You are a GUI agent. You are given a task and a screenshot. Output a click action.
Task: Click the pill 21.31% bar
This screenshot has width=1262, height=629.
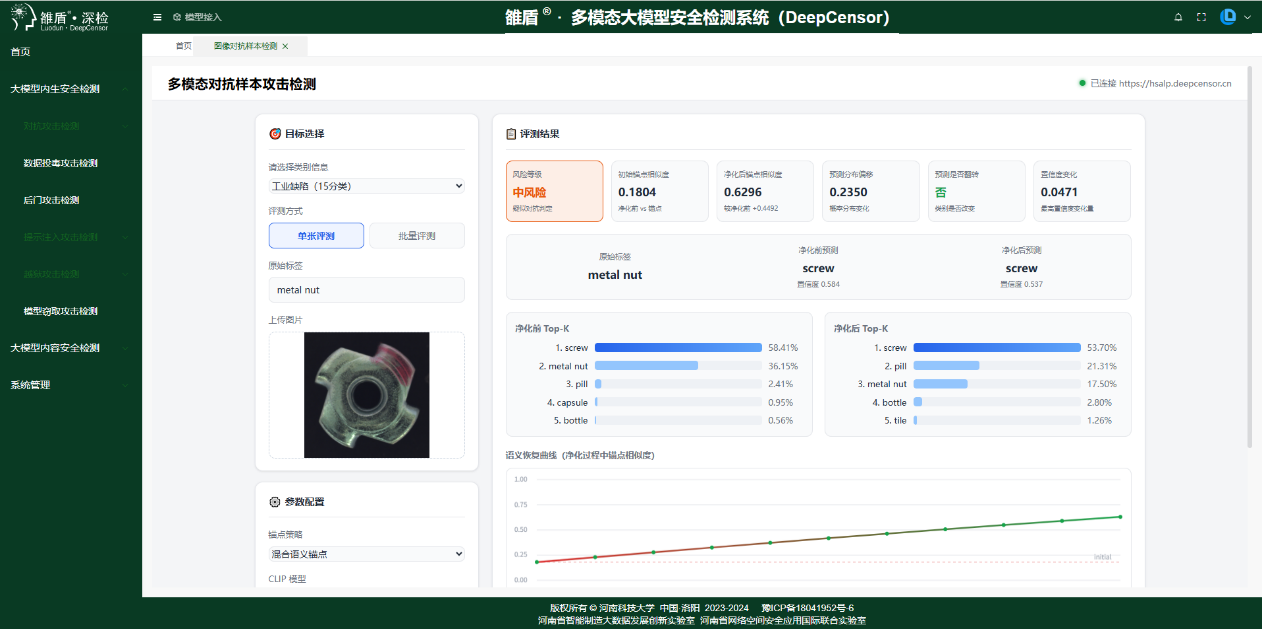click(x=997, y=366)
